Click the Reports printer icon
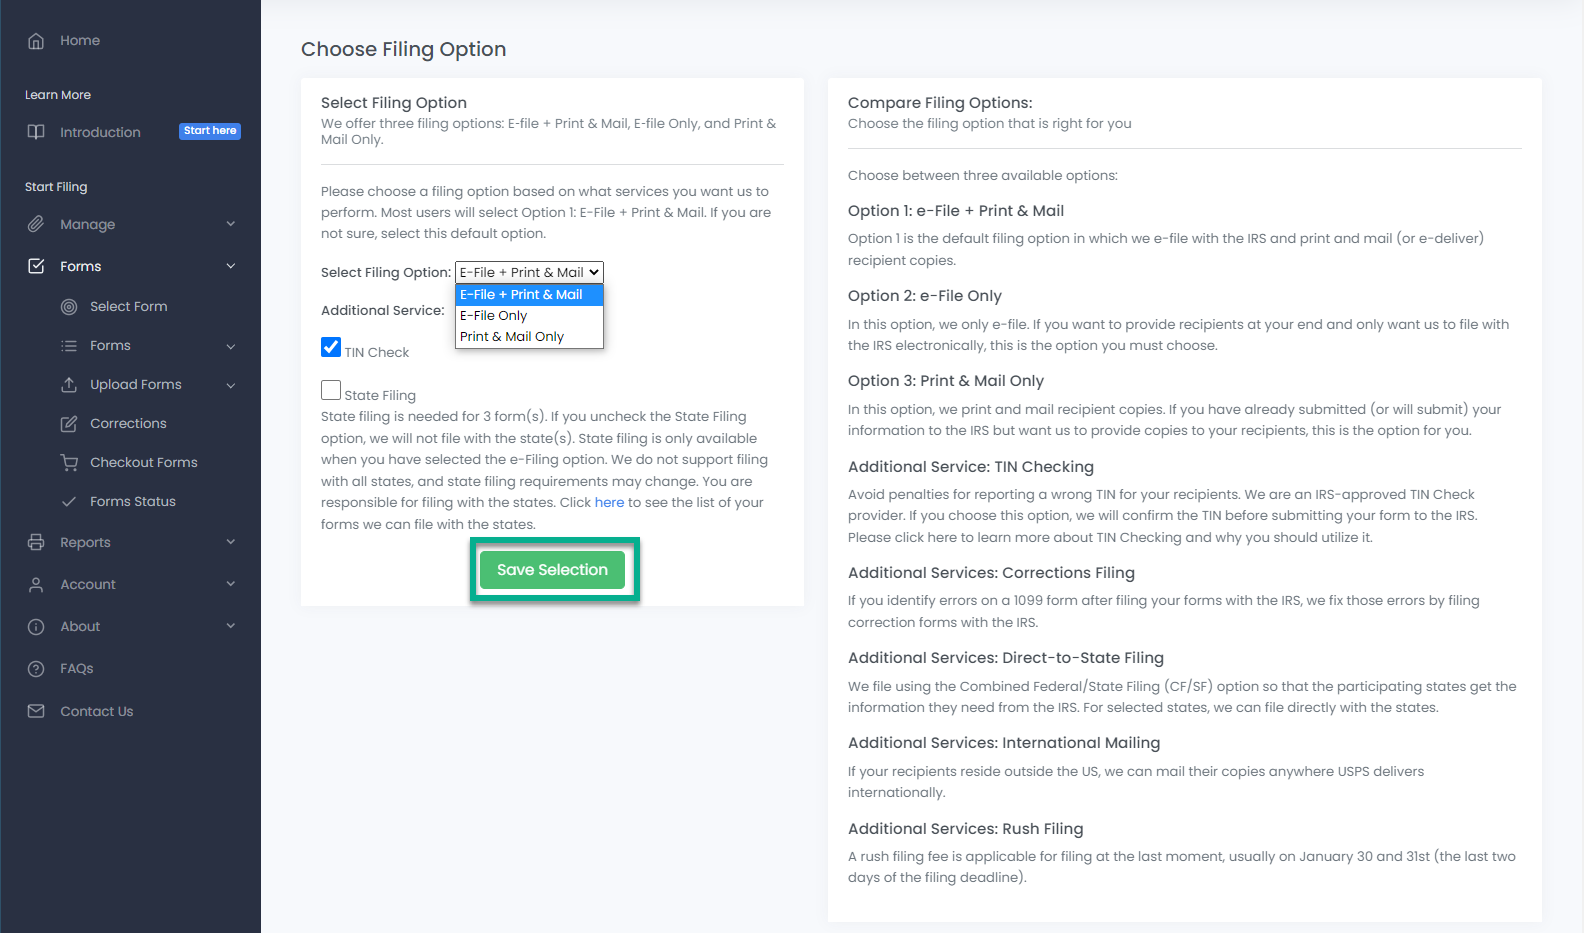This screenshot has height=933, width=1584. pos(36,542)
